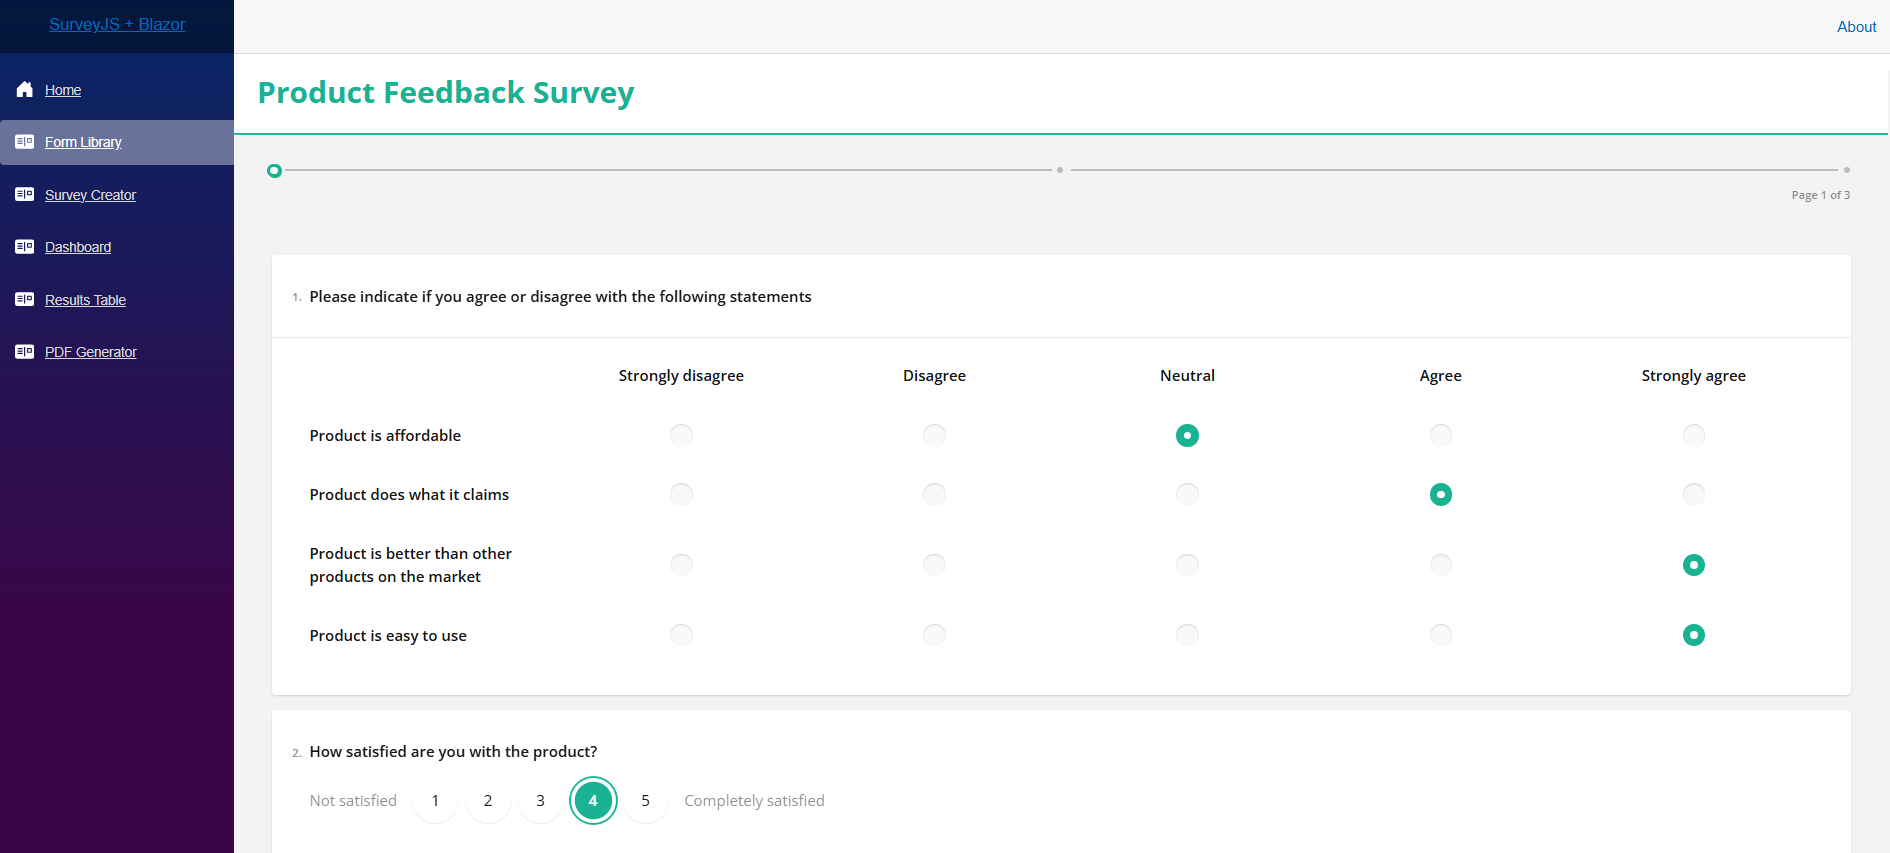Click the selected satisfaction rating 4

point(593,801)
